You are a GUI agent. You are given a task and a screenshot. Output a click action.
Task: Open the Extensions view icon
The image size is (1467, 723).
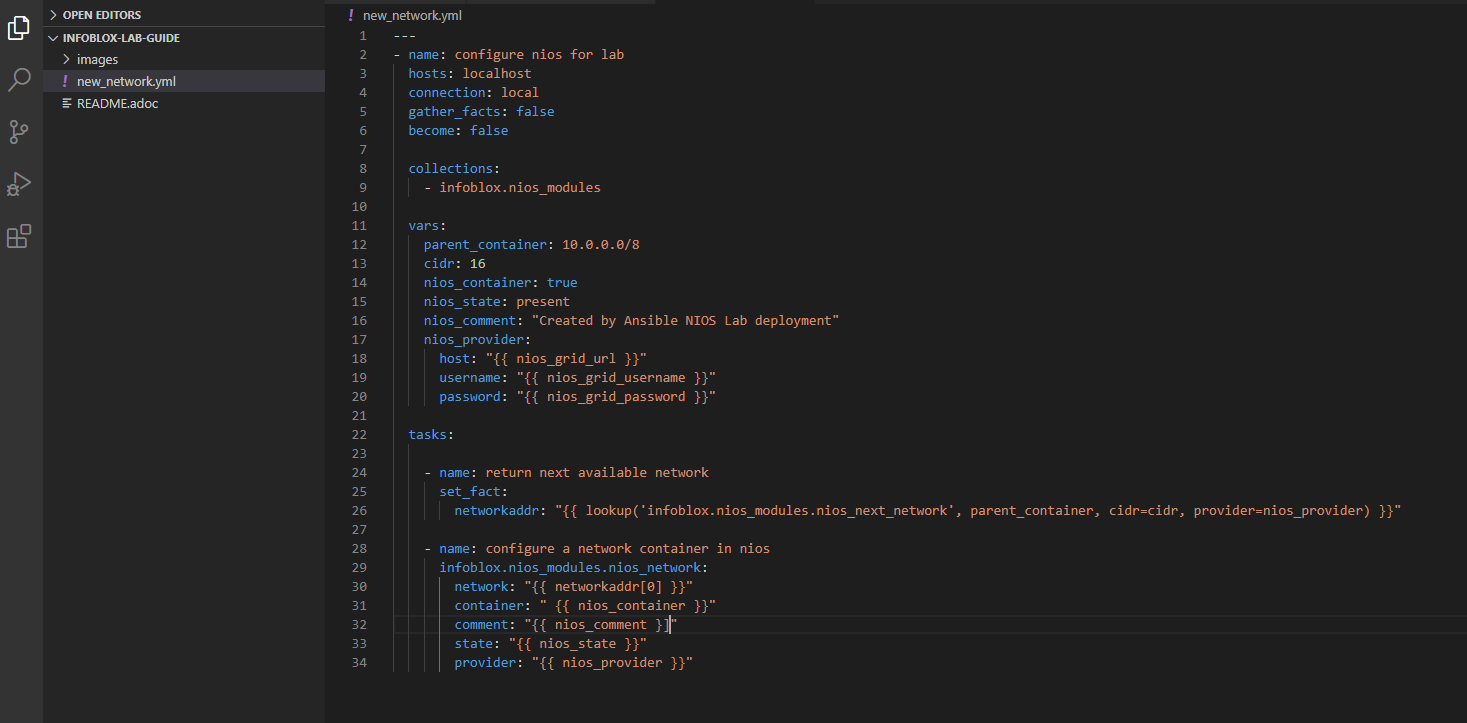[19, 236]
